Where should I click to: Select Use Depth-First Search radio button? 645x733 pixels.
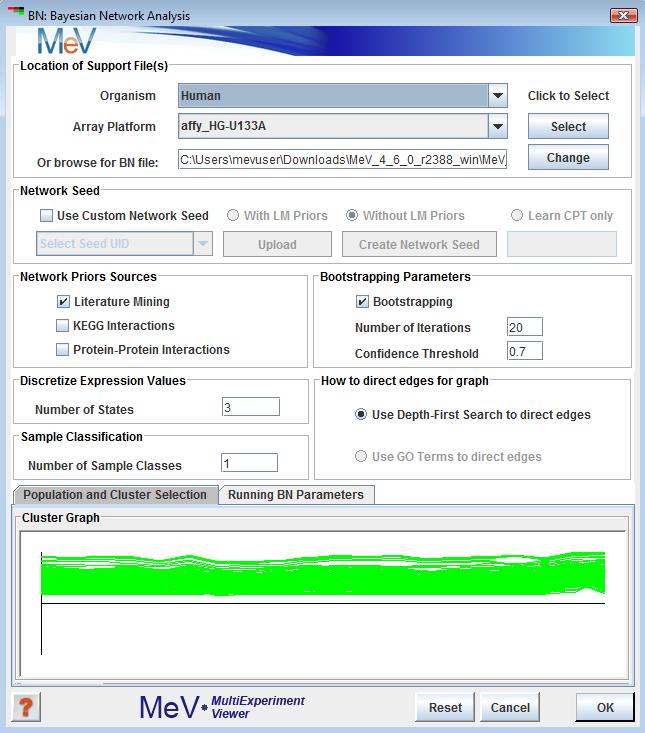coord(361,414)
